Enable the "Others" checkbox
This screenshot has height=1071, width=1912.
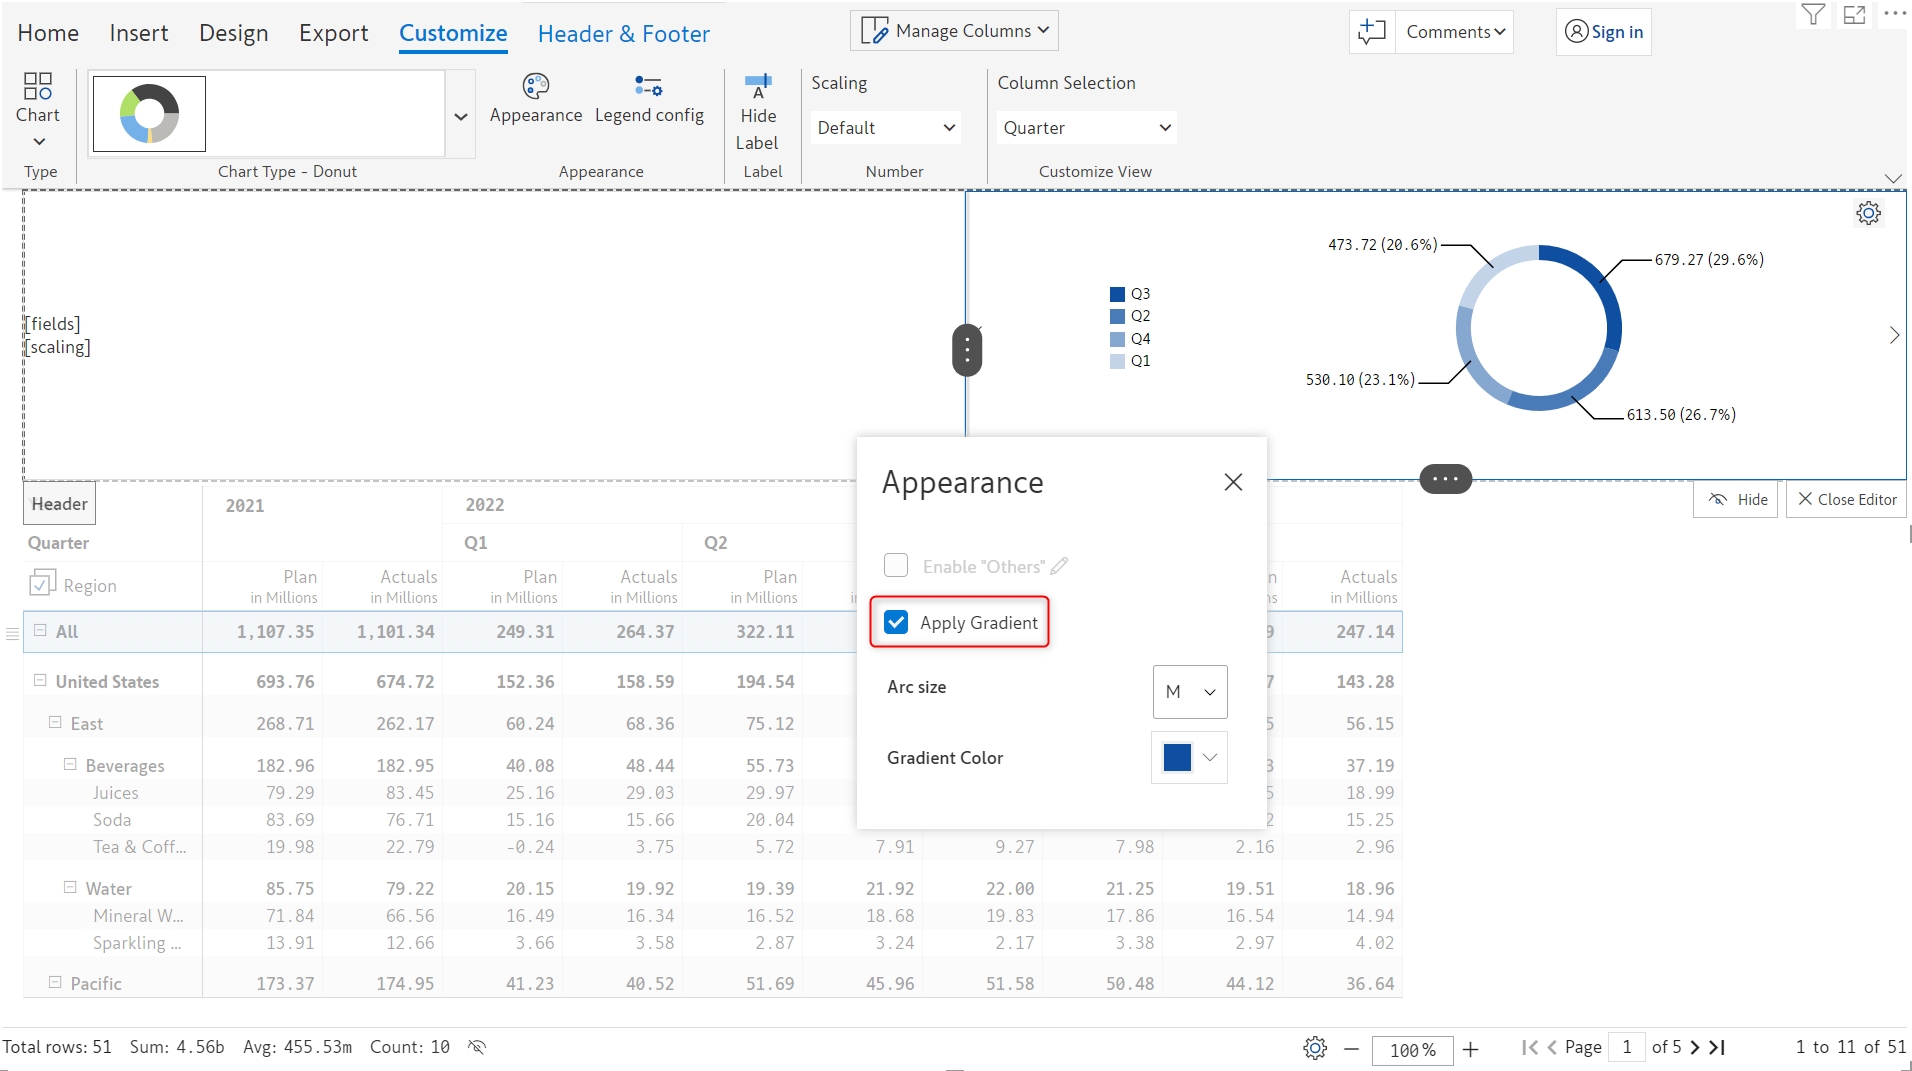coord(896,566)
